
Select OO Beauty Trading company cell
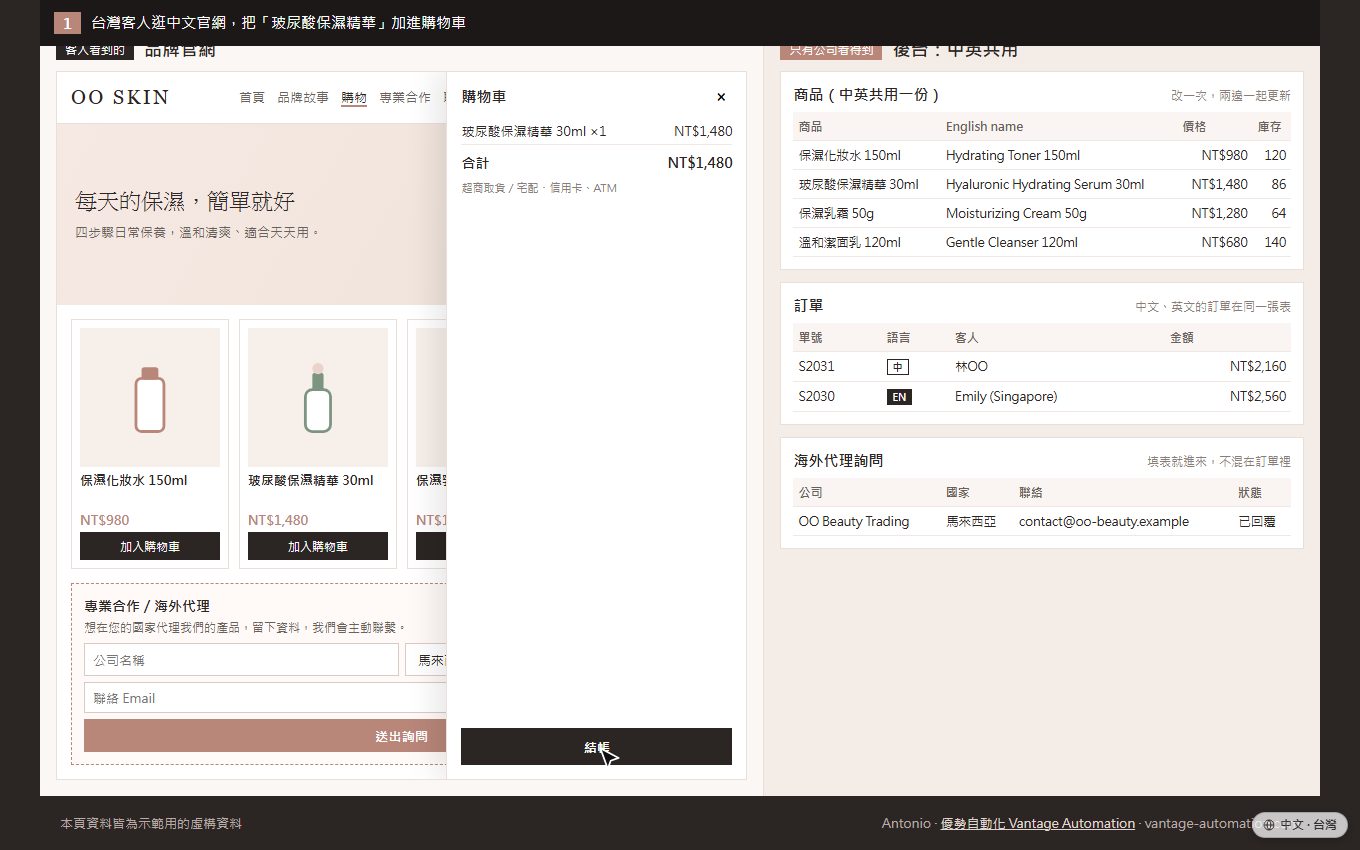coord(854,522)
